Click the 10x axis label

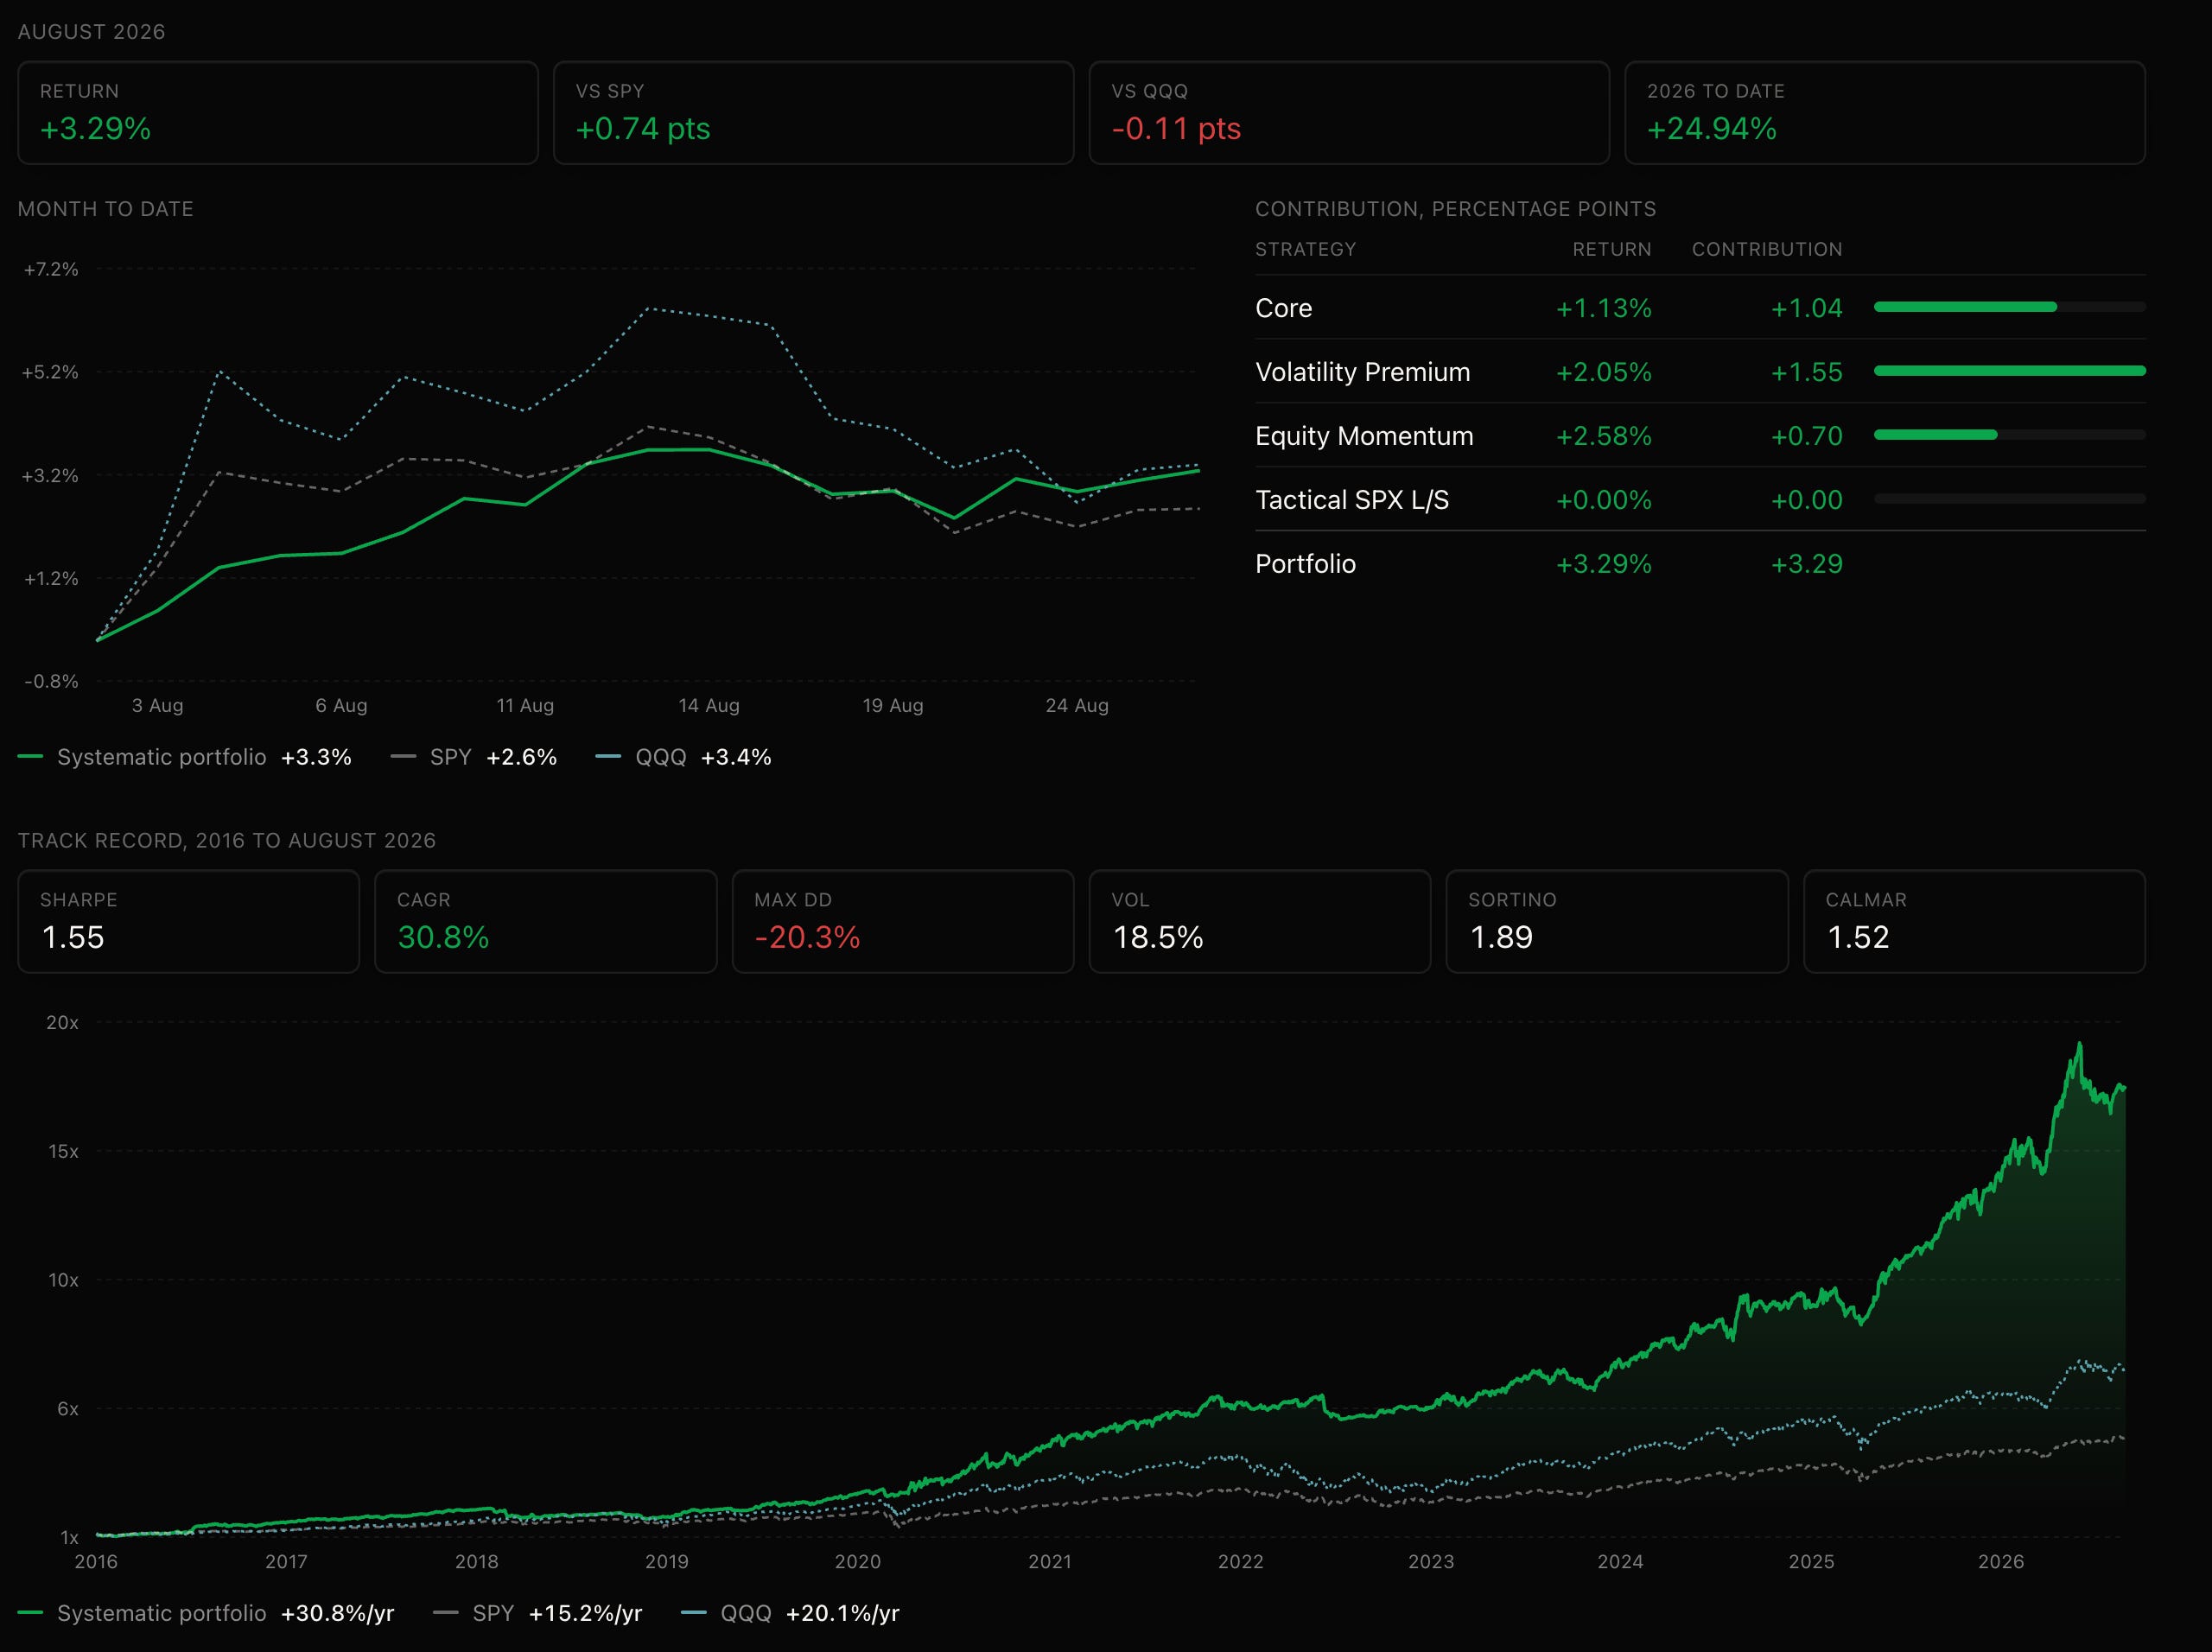pos(63,1280)
